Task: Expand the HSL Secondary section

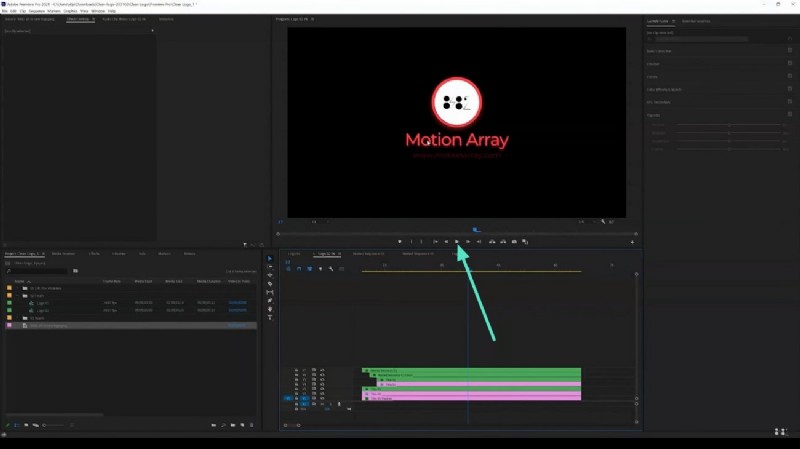Action: (x=659, y=102)
